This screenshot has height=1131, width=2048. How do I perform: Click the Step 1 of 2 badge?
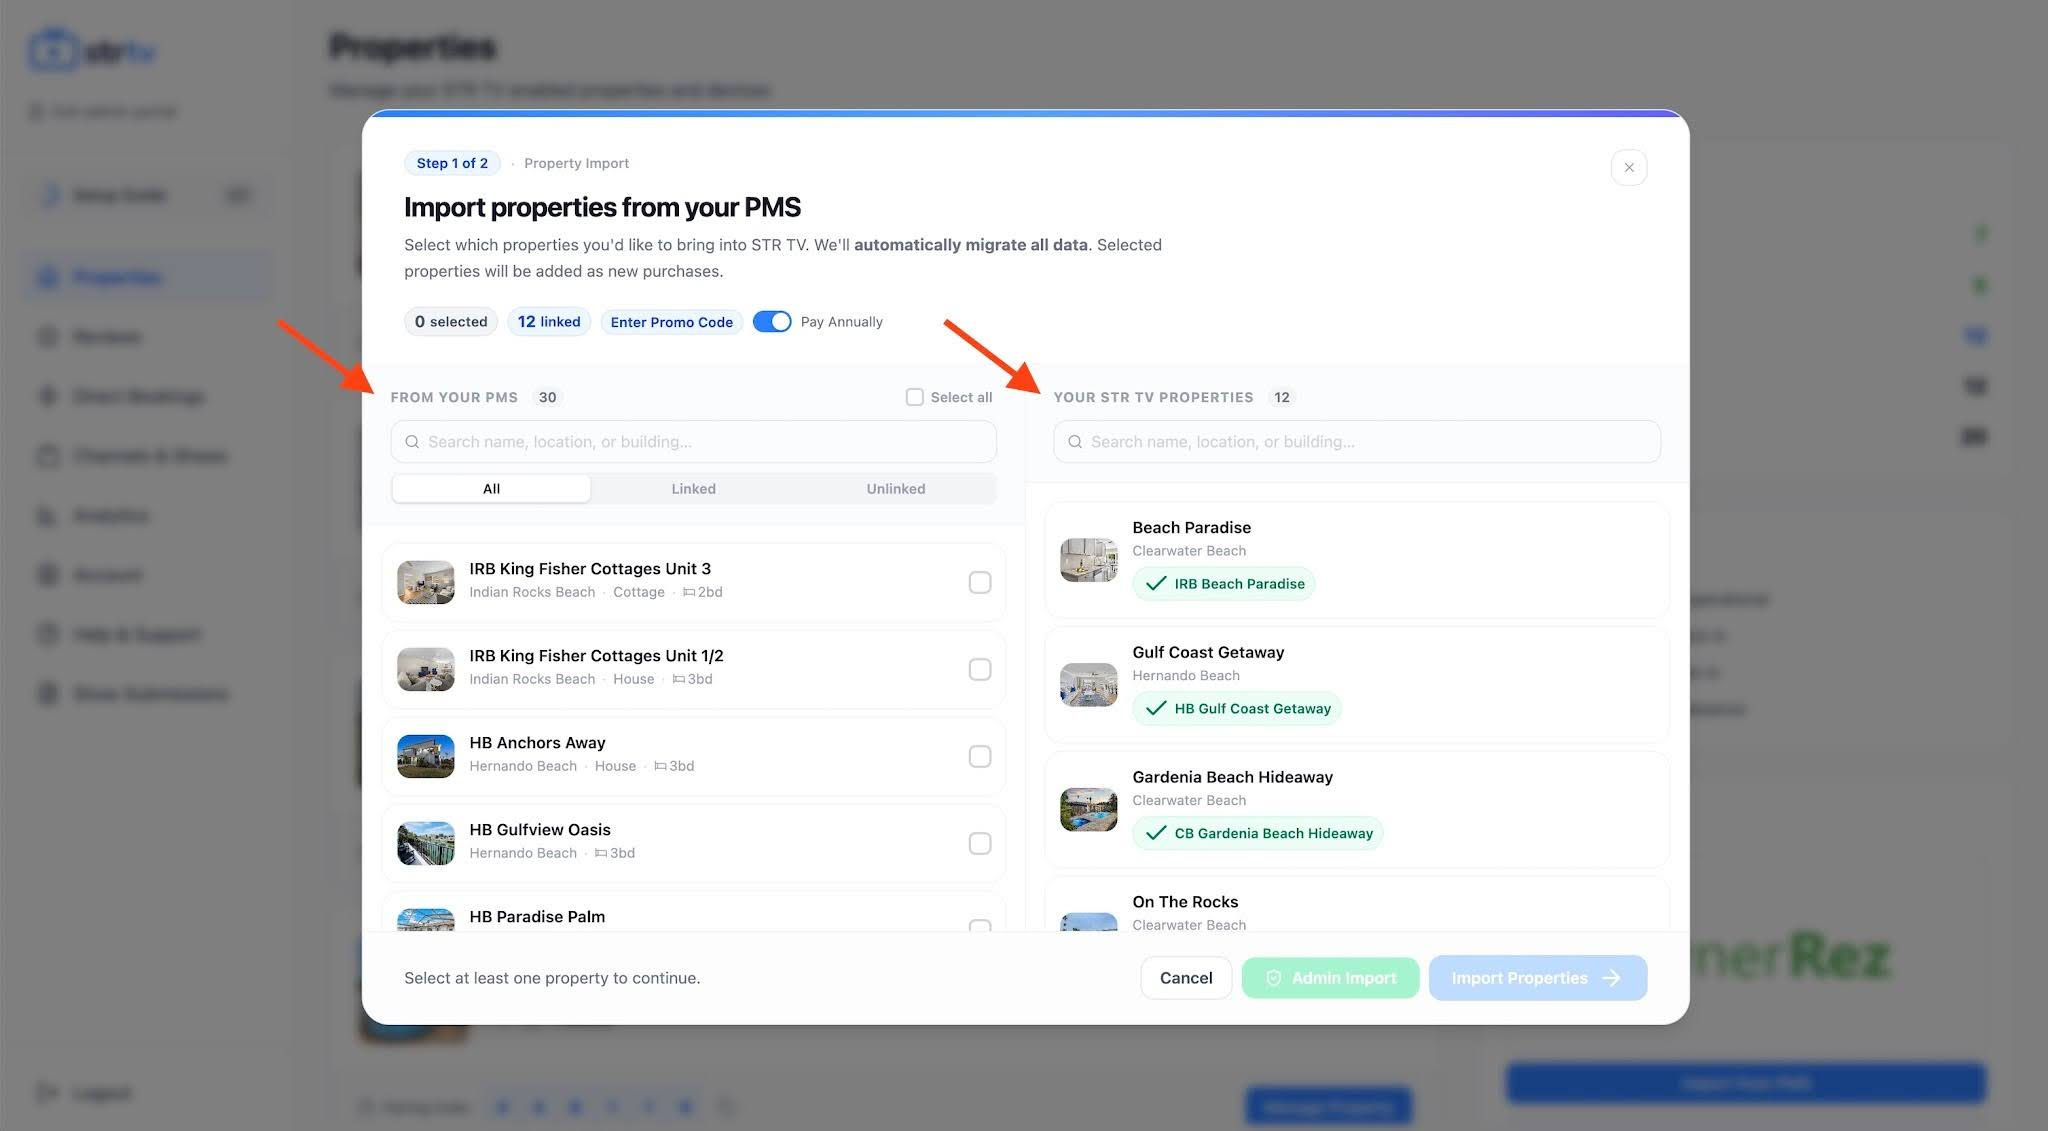[452, 163]
